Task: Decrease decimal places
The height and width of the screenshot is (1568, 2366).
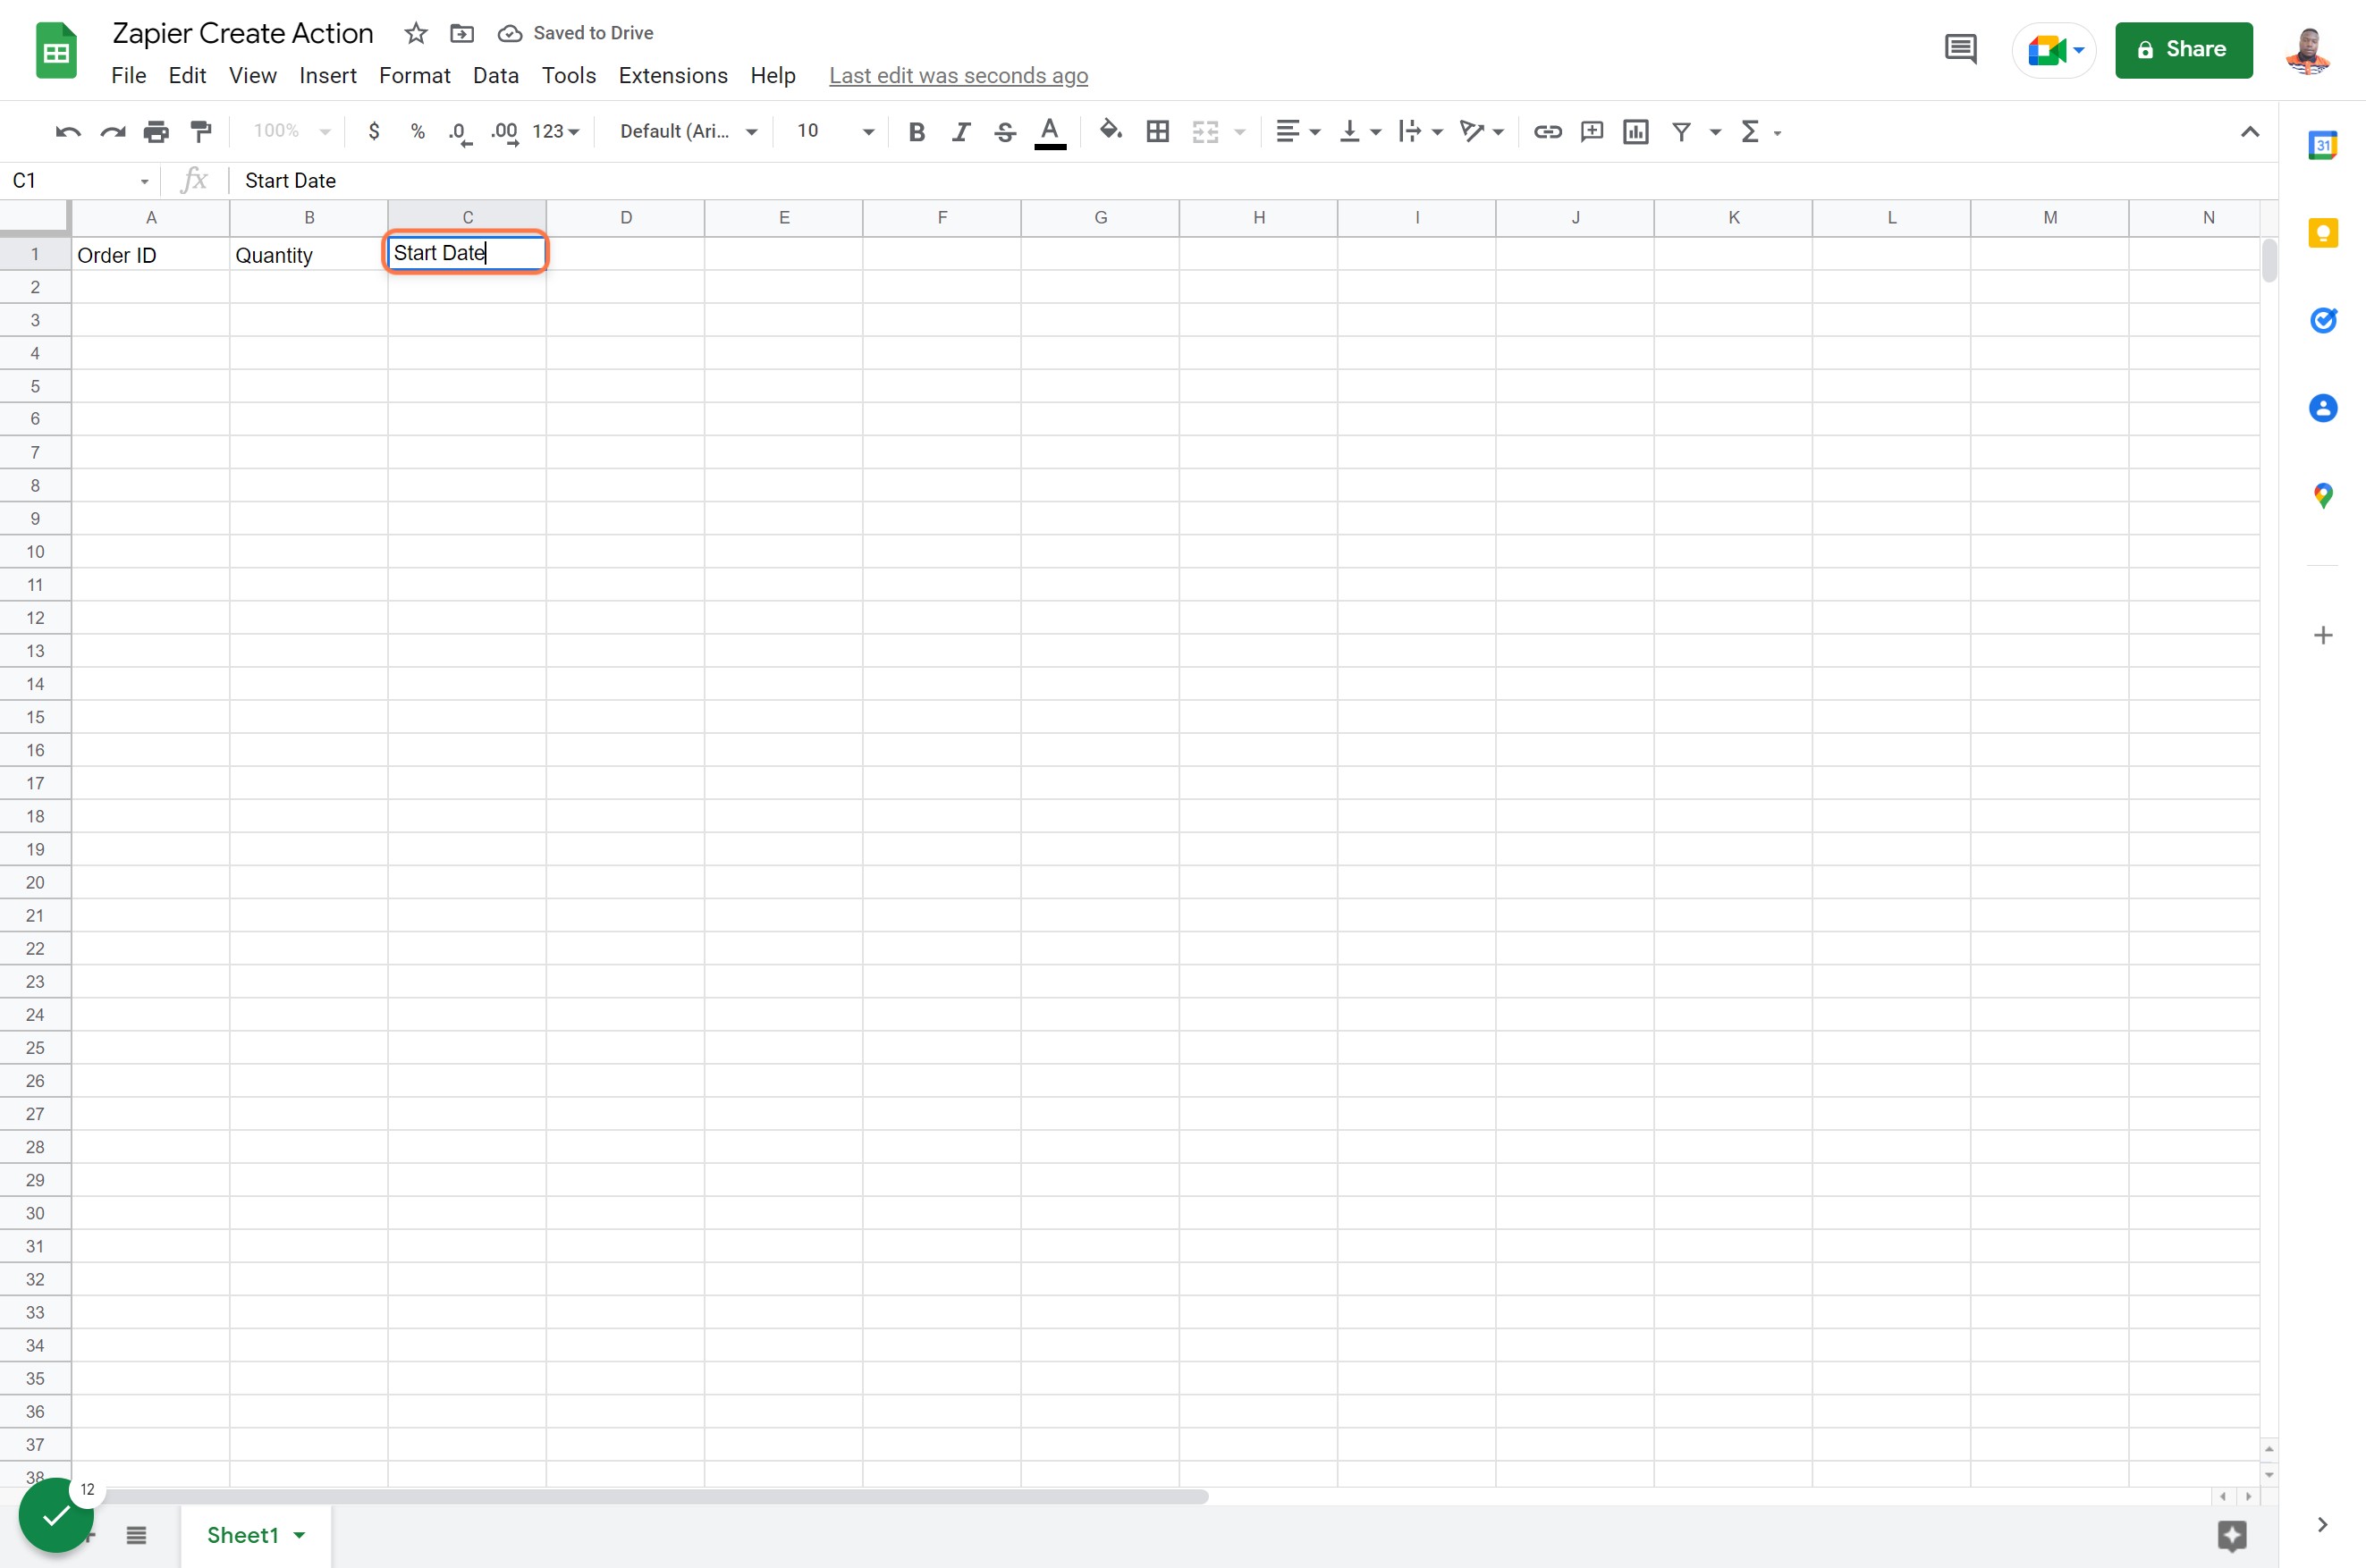Action: 460,132
